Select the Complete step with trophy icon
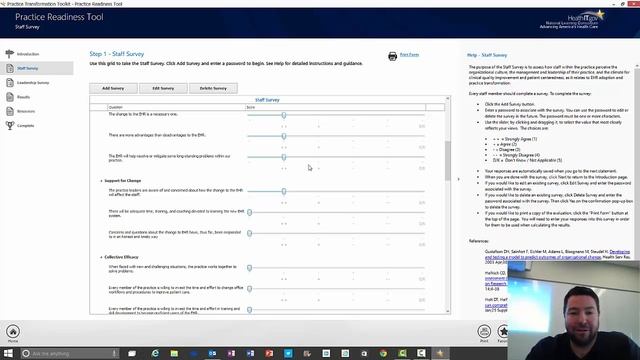This screenshot has width=640, height=360. pyautogui.click(x=25, y=126)
